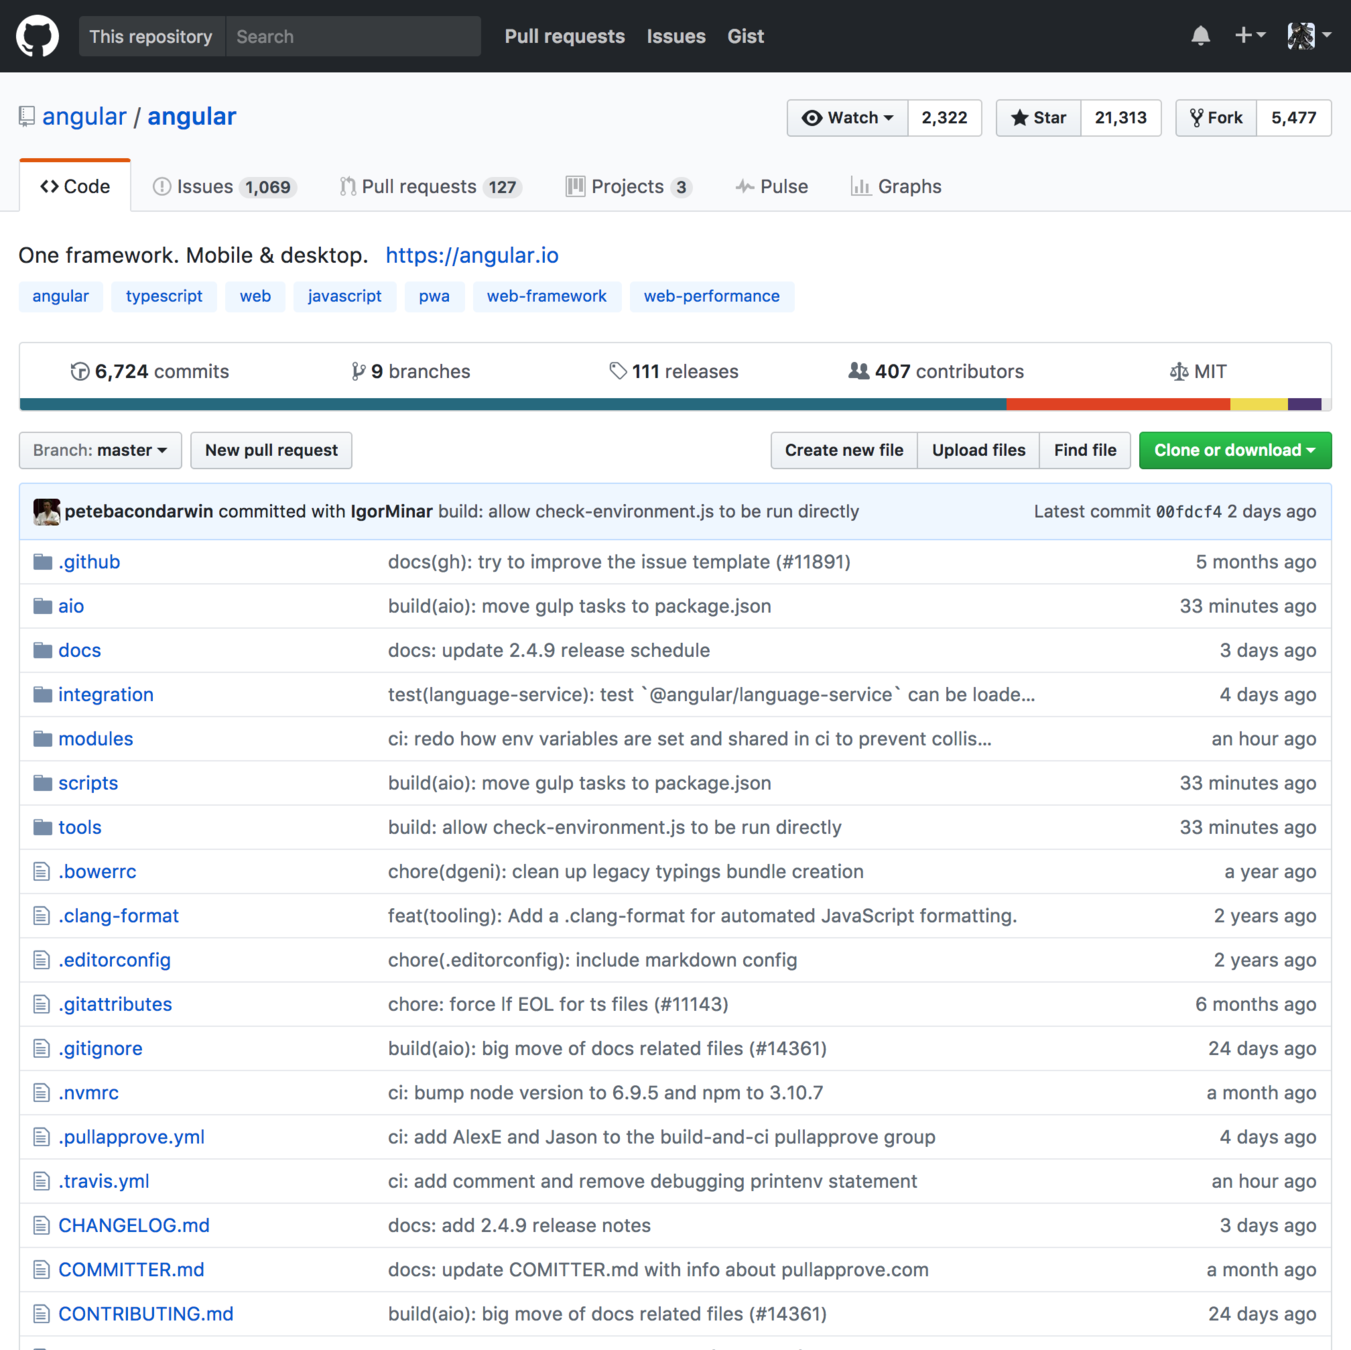The width and height of the screenshot is (1351, 1350).
Task: Open the Watch dropdown
Action: [x=847, y=118]
